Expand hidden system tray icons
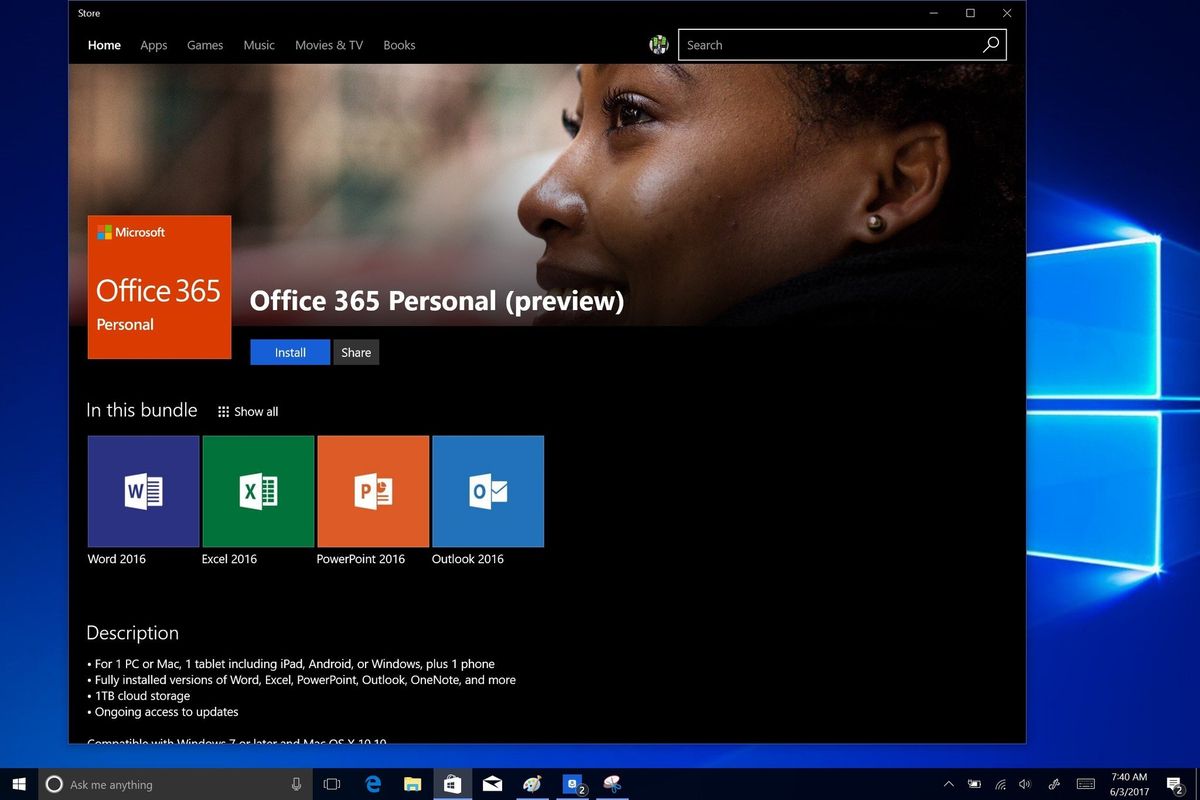Image resolution: width=1200 pixels, height=800 pixels. click(948, 784)
